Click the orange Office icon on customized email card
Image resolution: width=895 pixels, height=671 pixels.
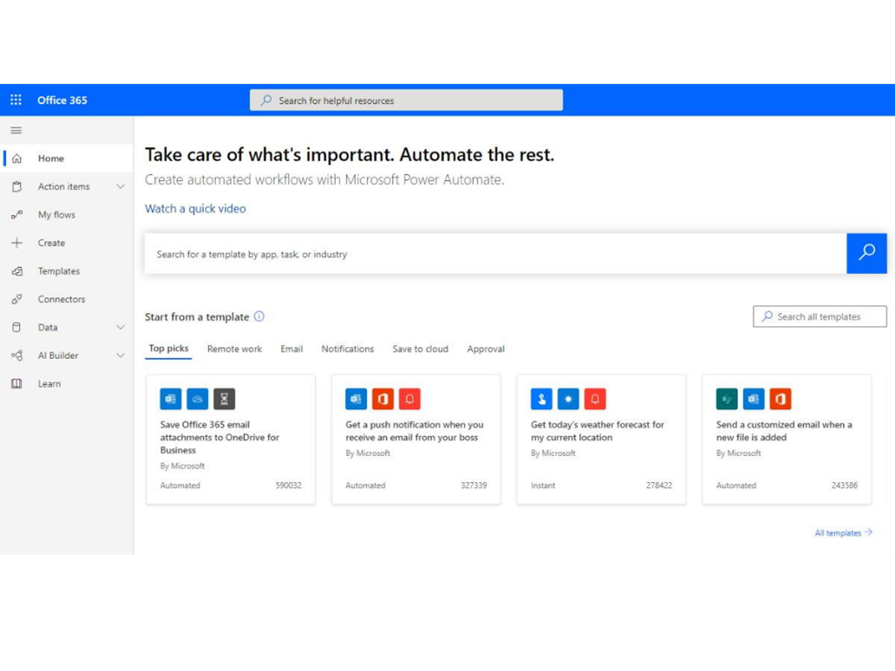[x=780, y=399]
